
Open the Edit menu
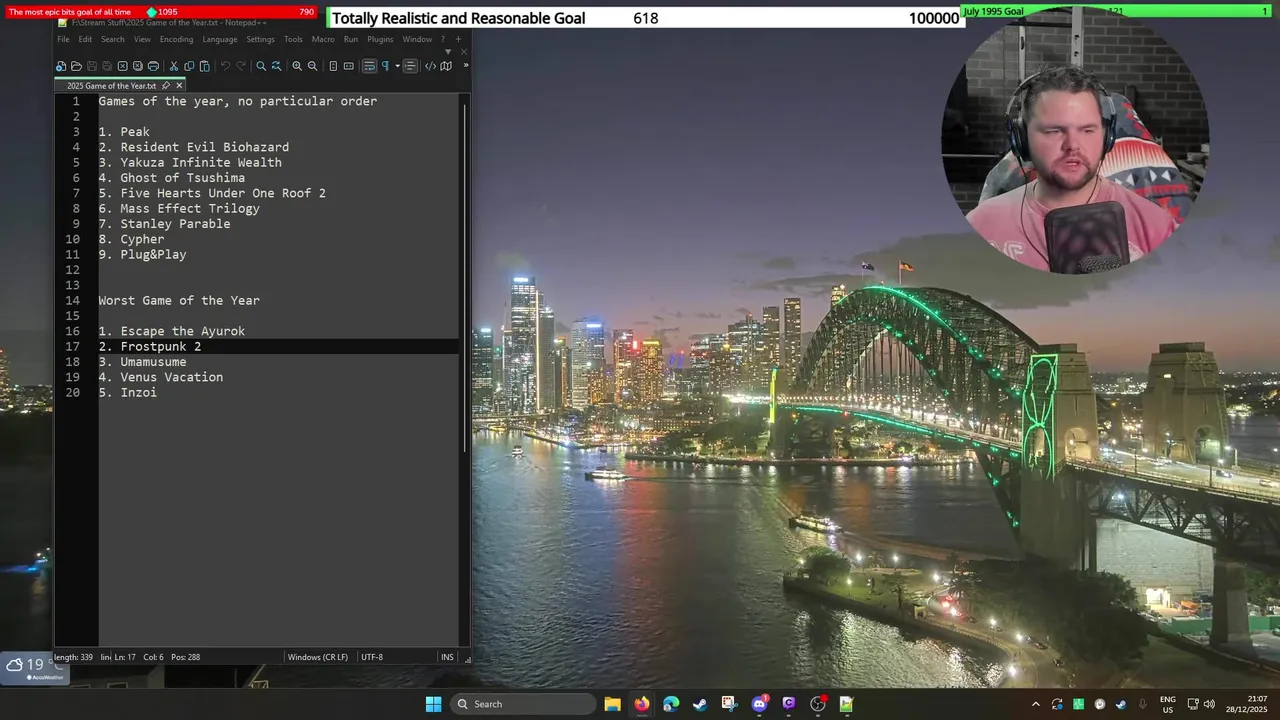click(x=85, y=39)
